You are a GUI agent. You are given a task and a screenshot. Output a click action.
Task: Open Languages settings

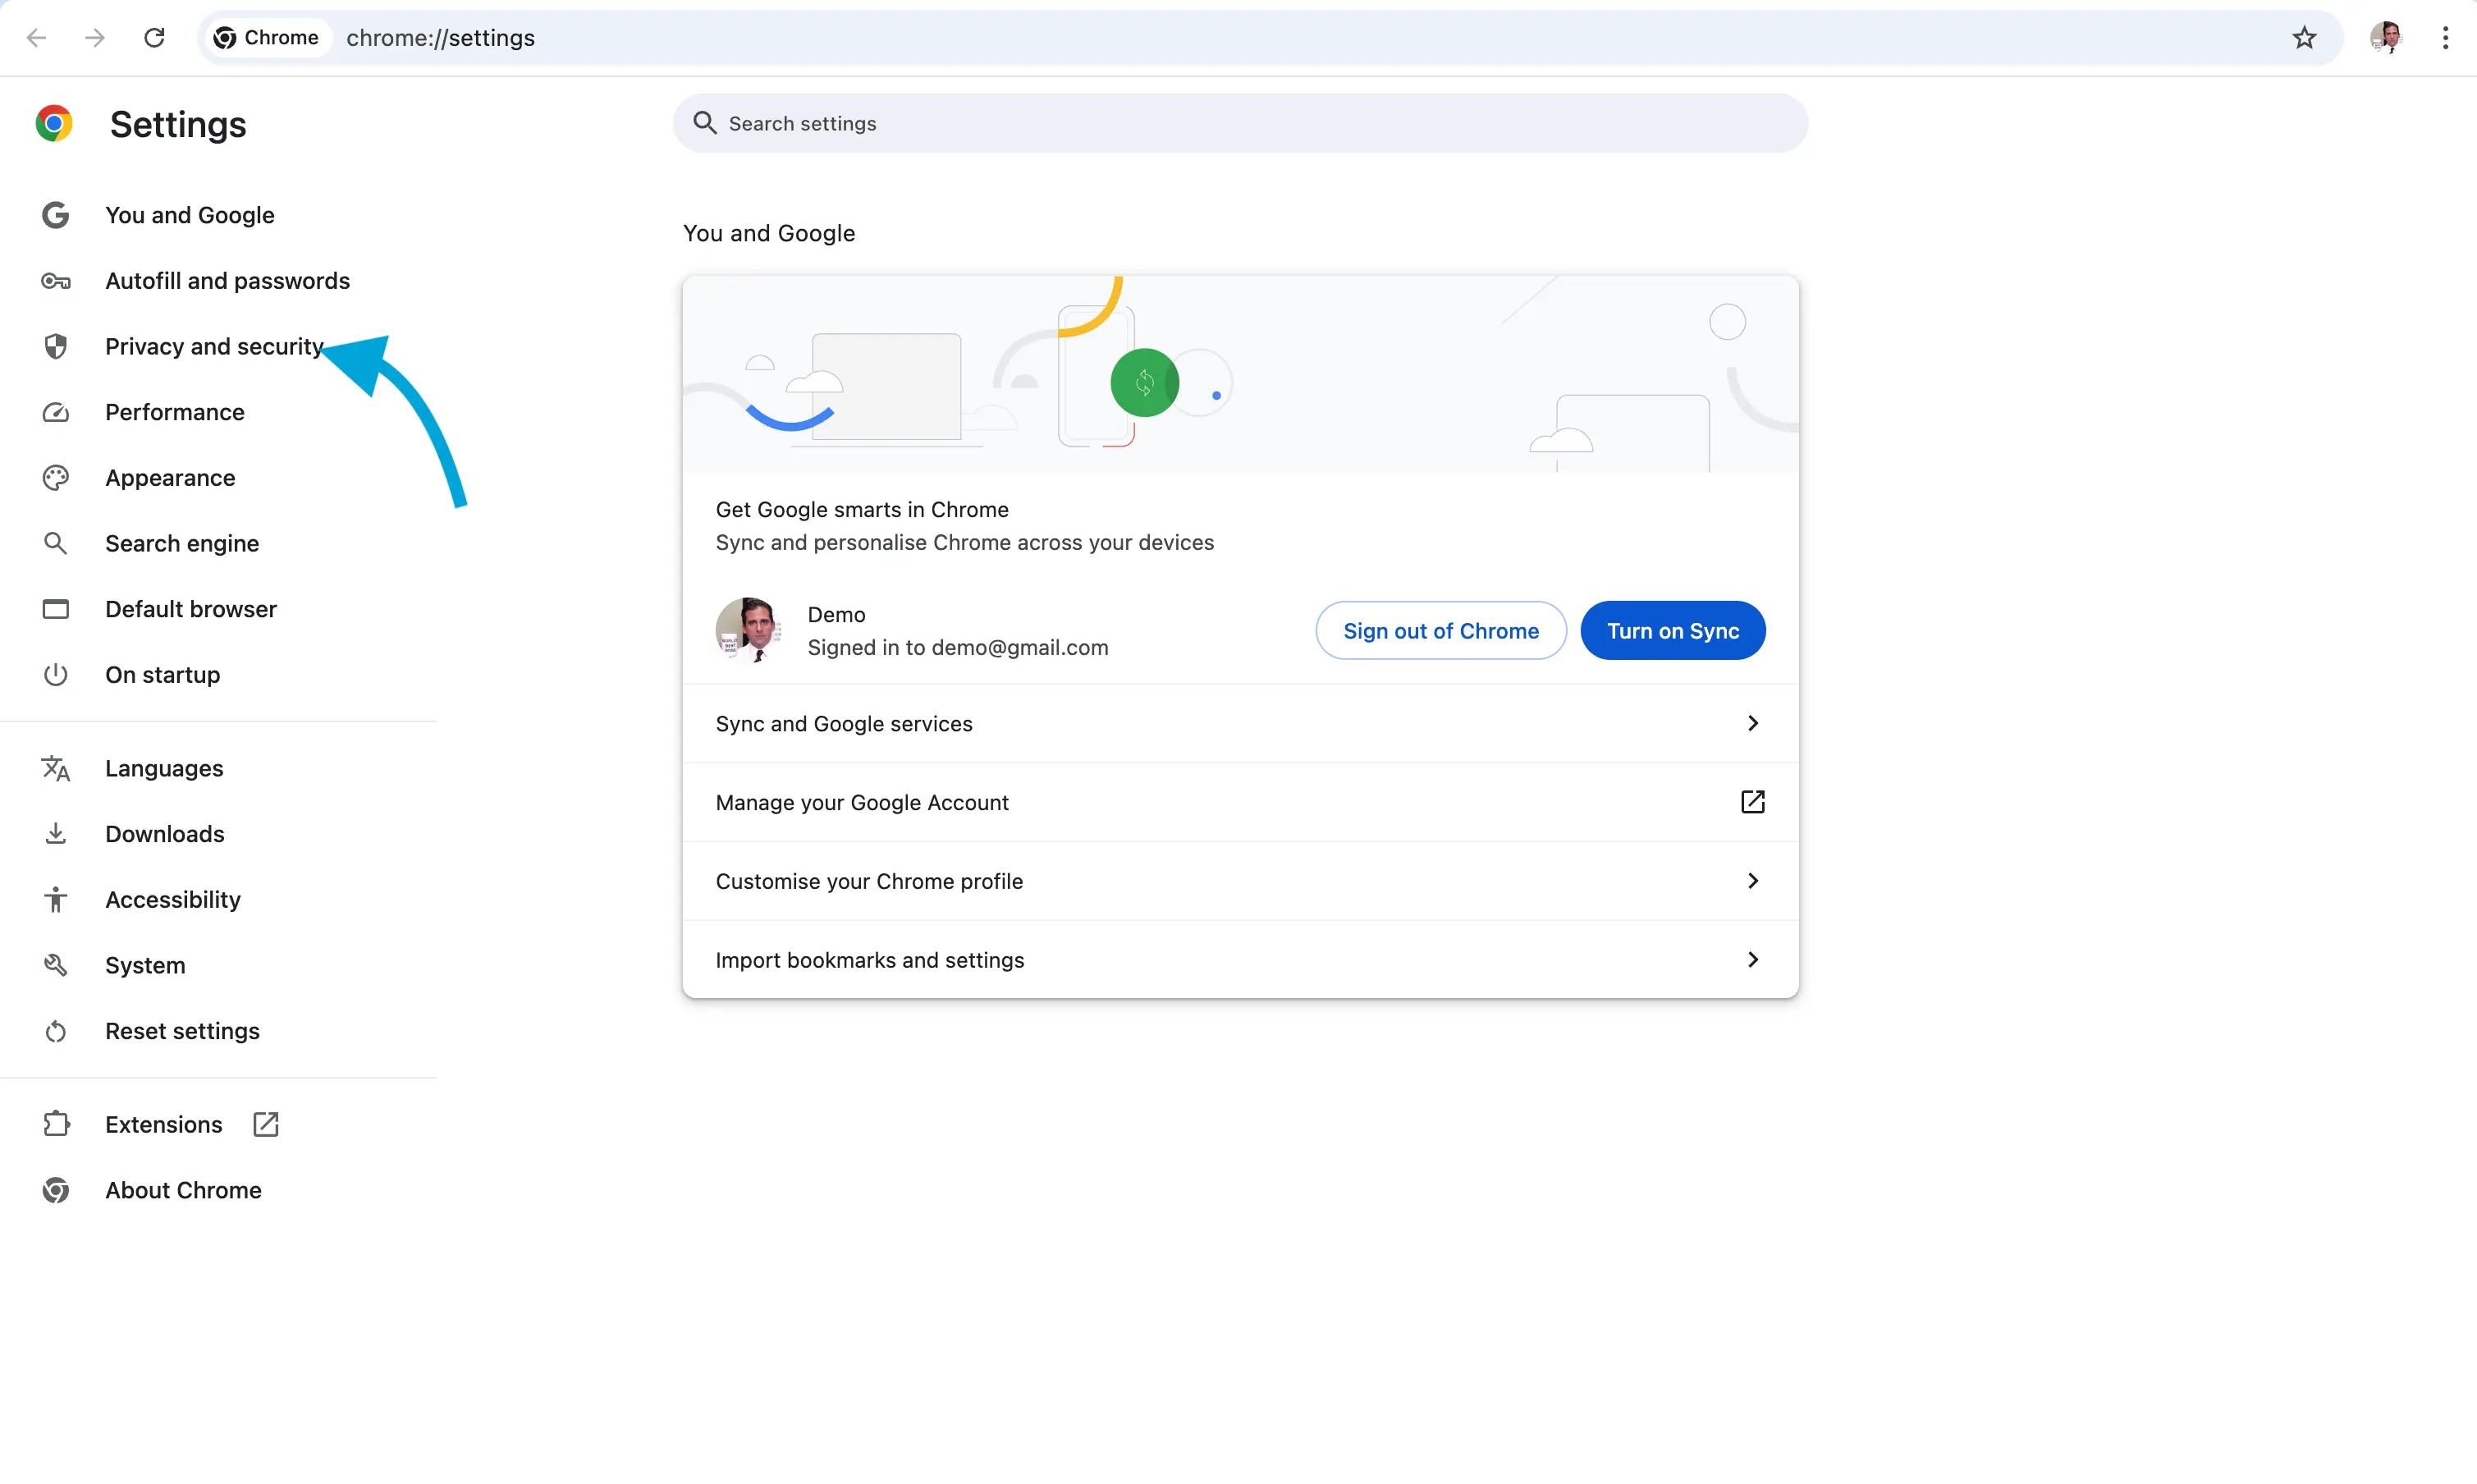(165, 769)
